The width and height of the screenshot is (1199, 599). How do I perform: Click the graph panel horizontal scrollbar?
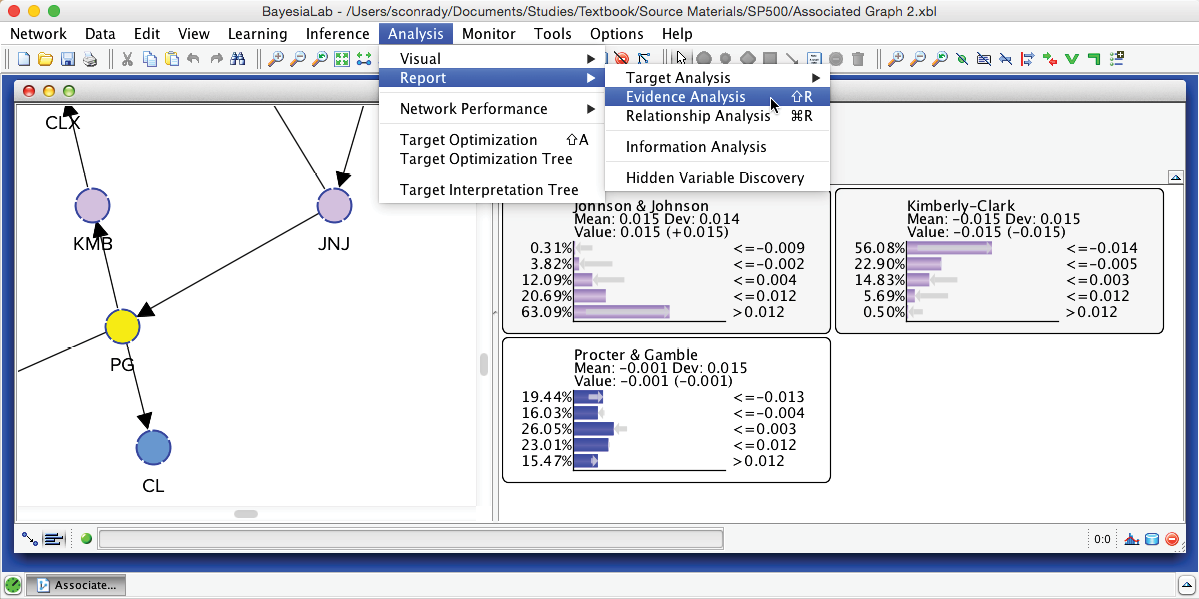pyautogui.click(x=245, y=514)
